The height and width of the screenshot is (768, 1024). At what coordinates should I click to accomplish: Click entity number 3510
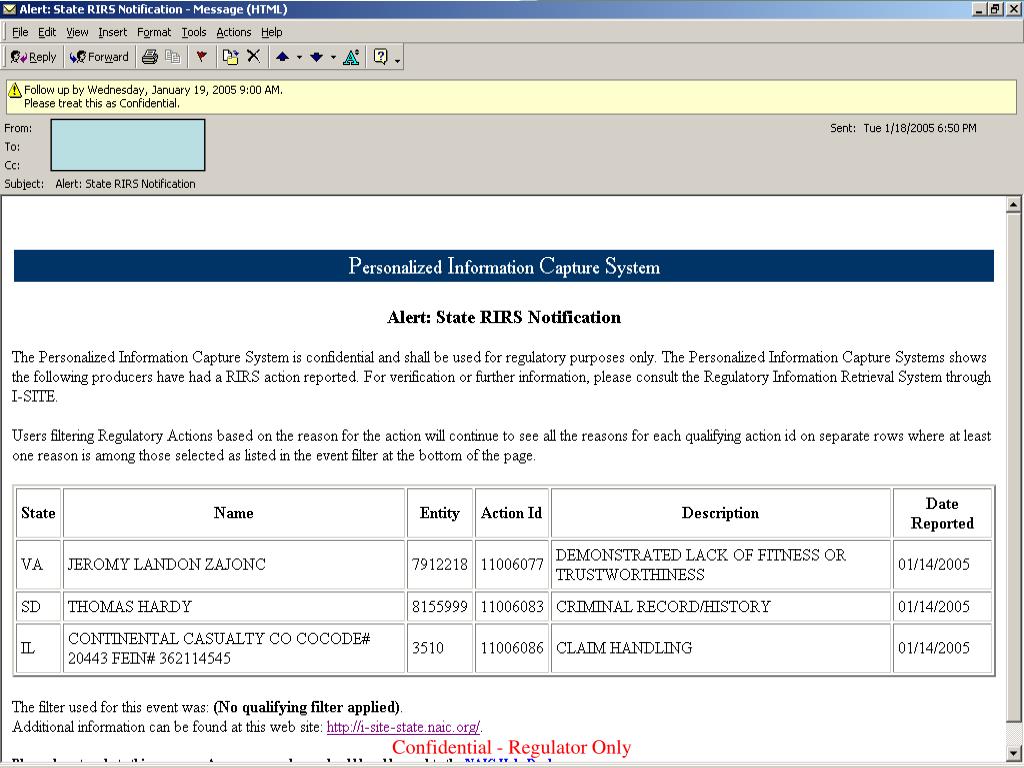pyautogui.click(x=428, y=648)
